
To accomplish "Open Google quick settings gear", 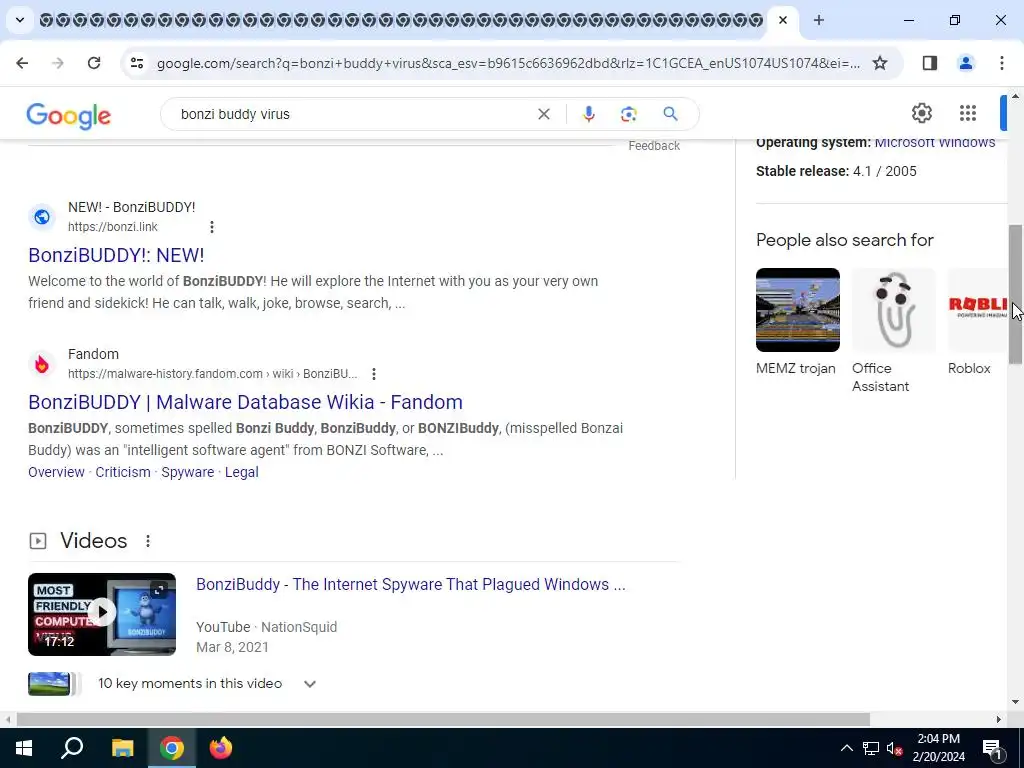I will (x=921, y=113).
